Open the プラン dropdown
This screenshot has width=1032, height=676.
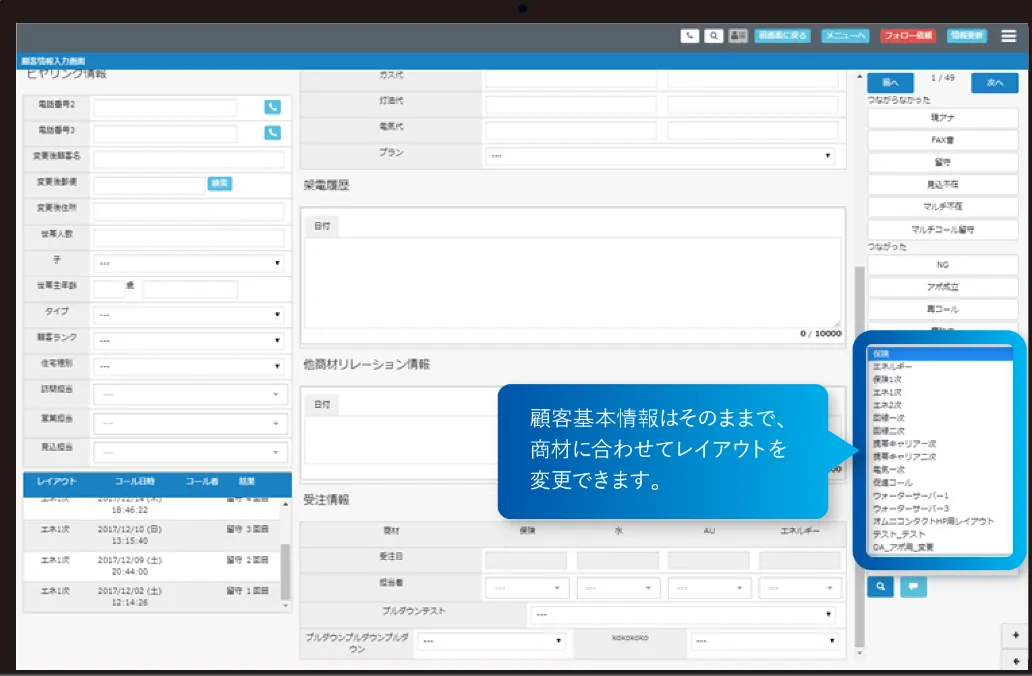pyautogui.click(x=660, y=156)
